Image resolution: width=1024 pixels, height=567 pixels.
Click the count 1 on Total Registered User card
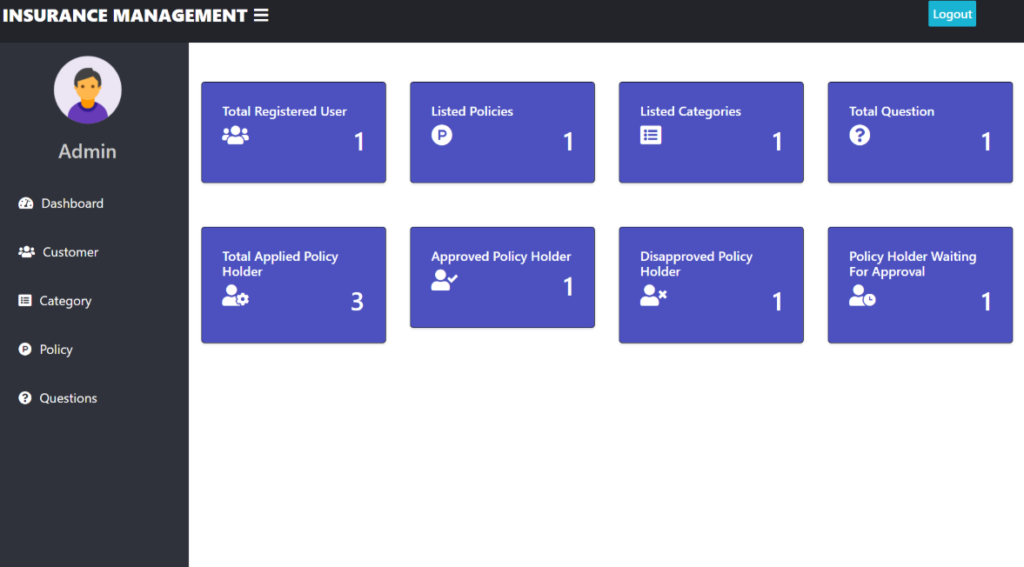pyautogui.click(x=359, y=142)
